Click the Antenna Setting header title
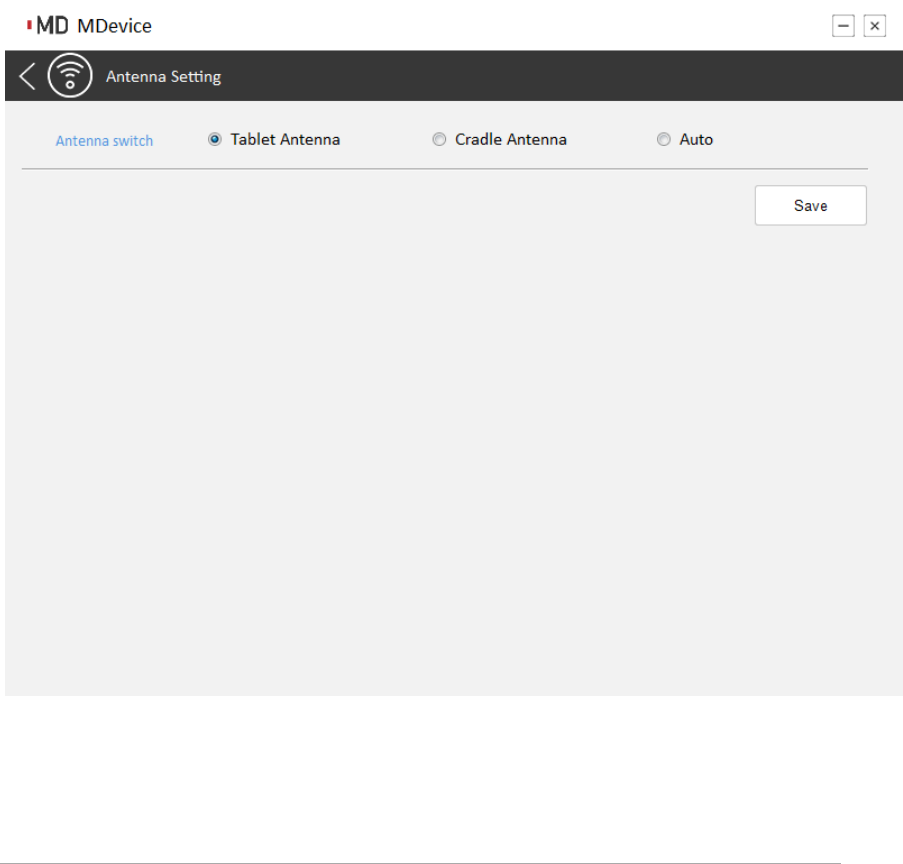Screen dimensions: 903x864 (164, 77)
